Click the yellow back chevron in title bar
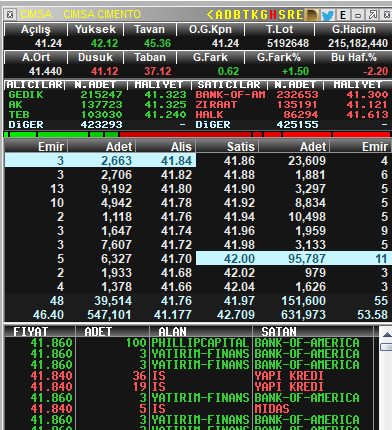Screen dimensions: 392x430 pos(210,15)
